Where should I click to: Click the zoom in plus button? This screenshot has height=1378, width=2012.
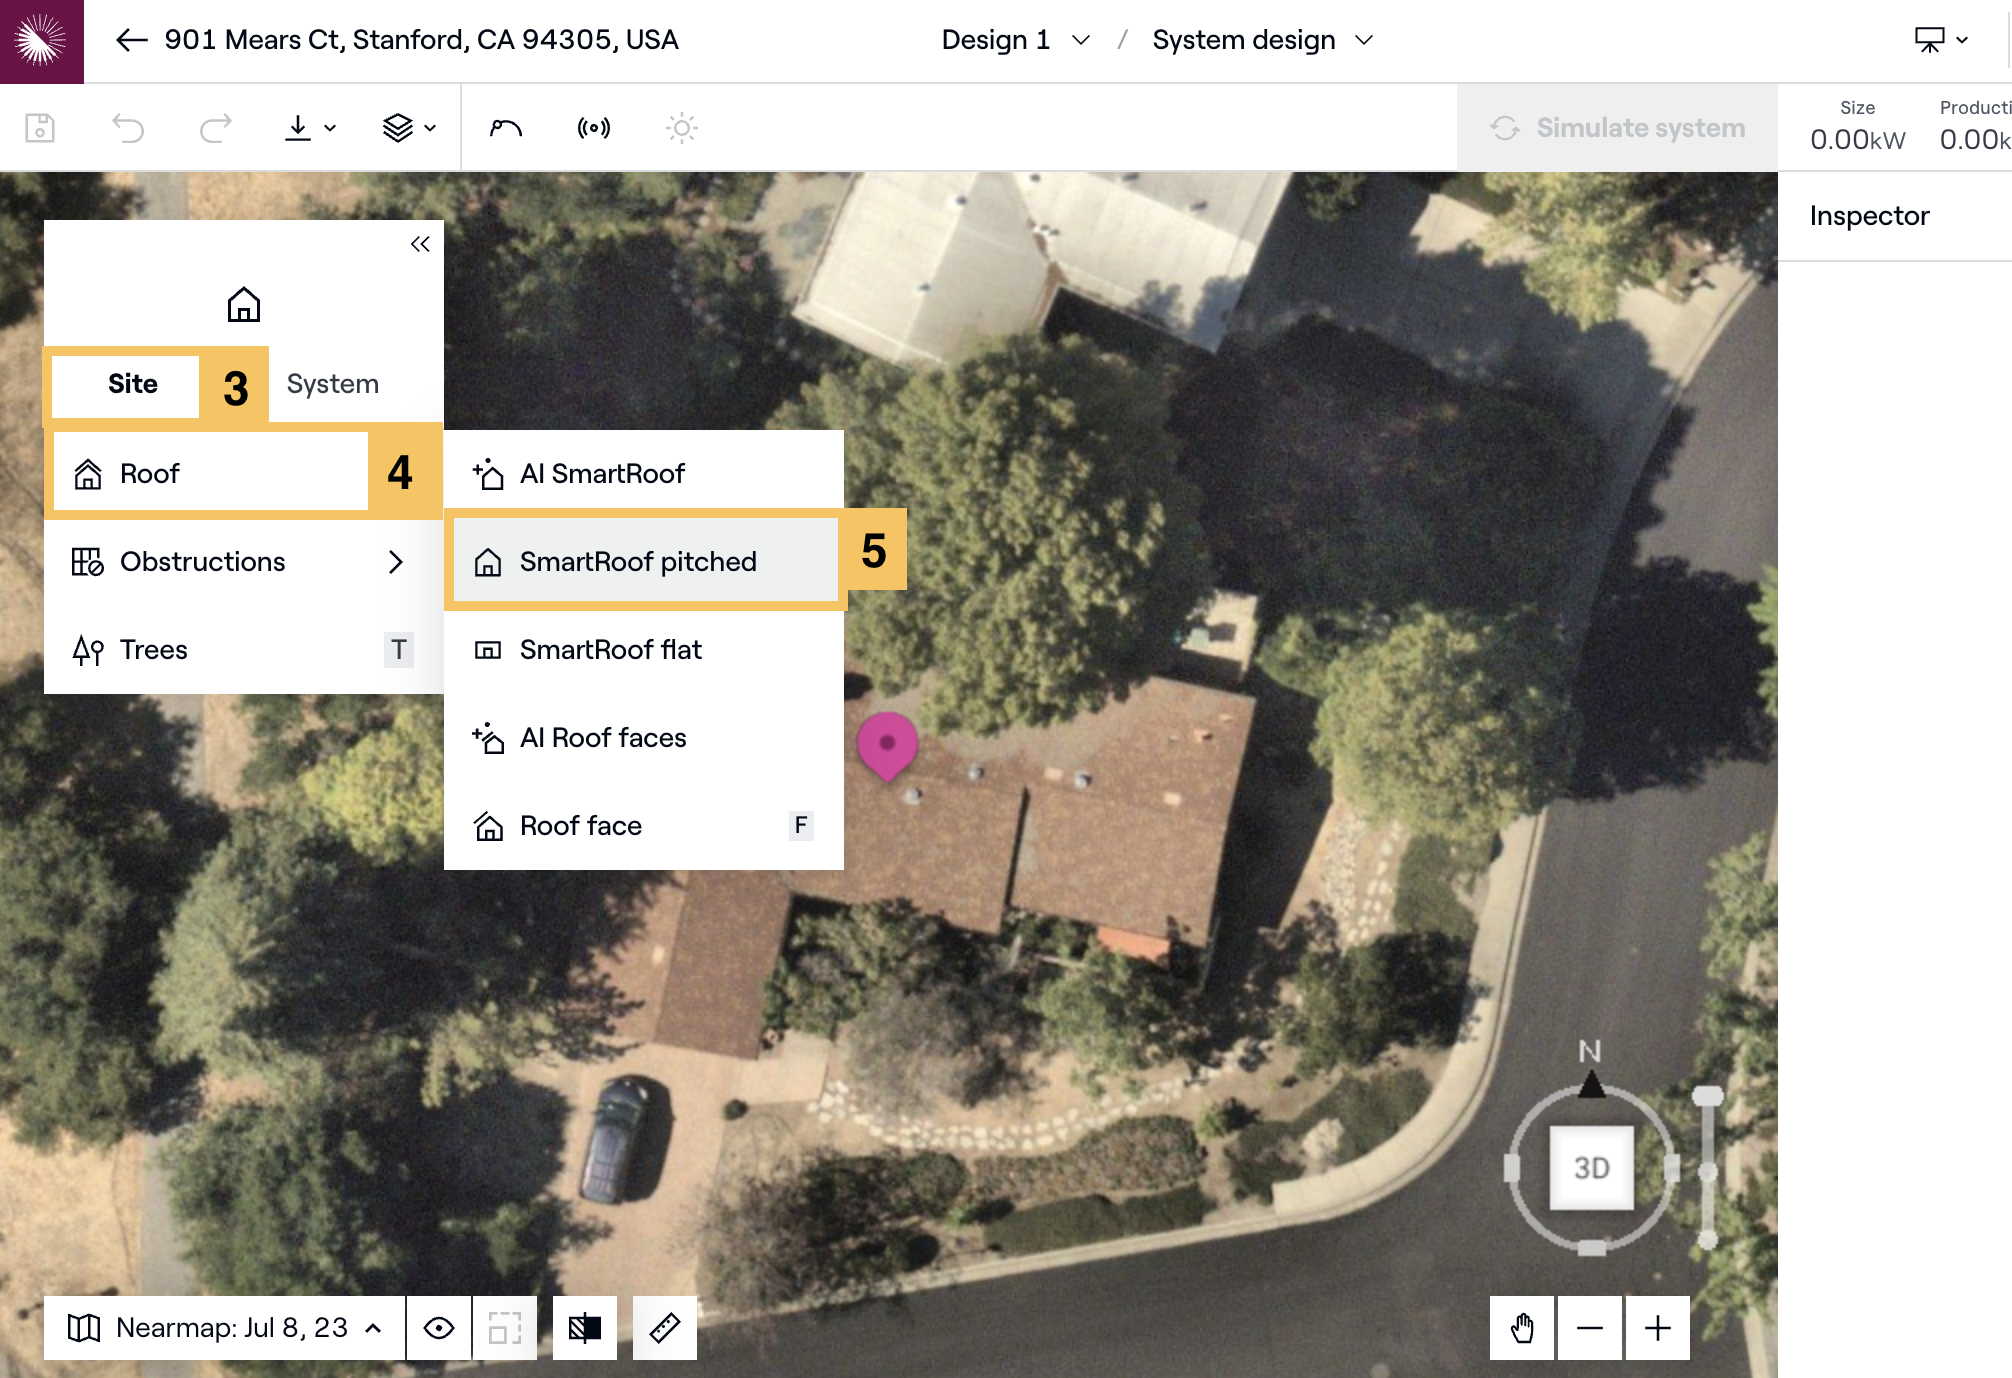(1657, 1328)
